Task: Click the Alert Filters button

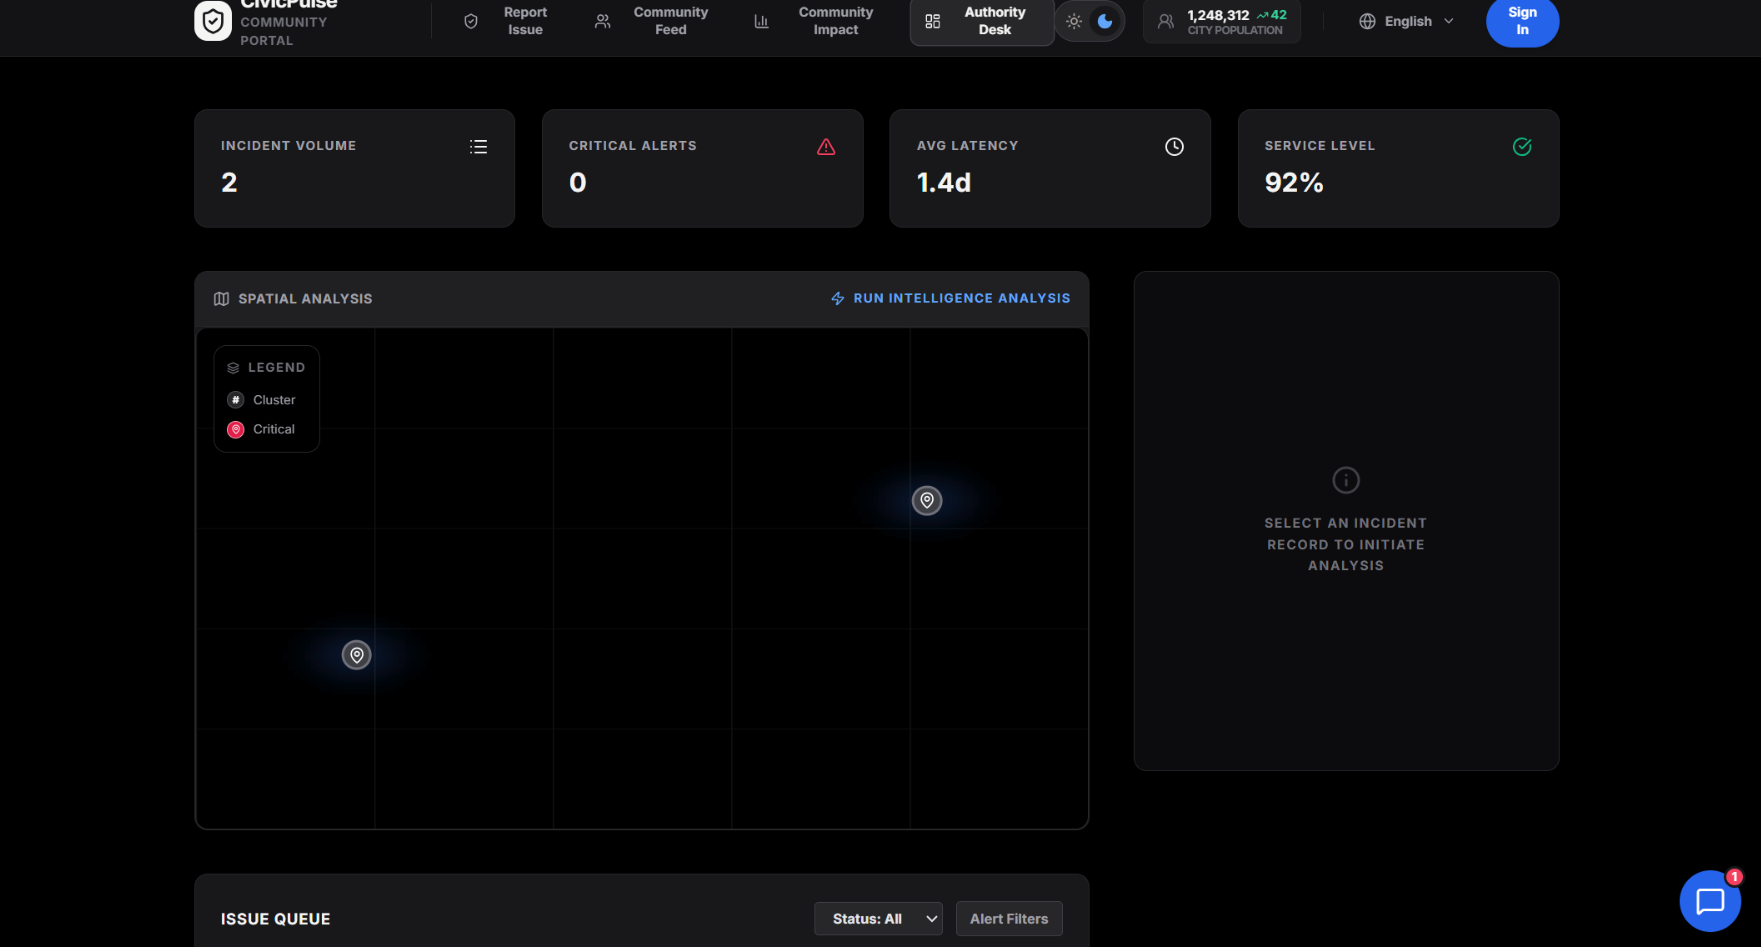Action: (1009, 919)
